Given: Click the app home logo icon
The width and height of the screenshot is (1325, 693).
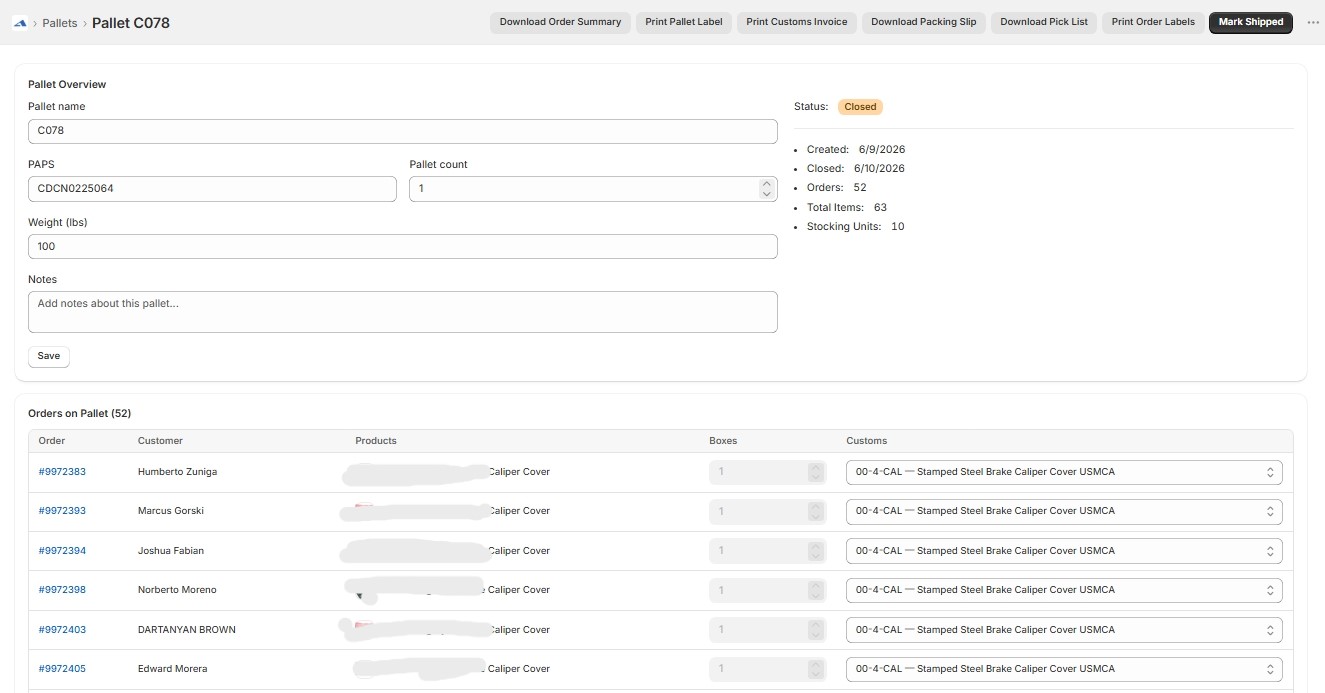Looking at the screenshot, I should click(x=19, y=22).
